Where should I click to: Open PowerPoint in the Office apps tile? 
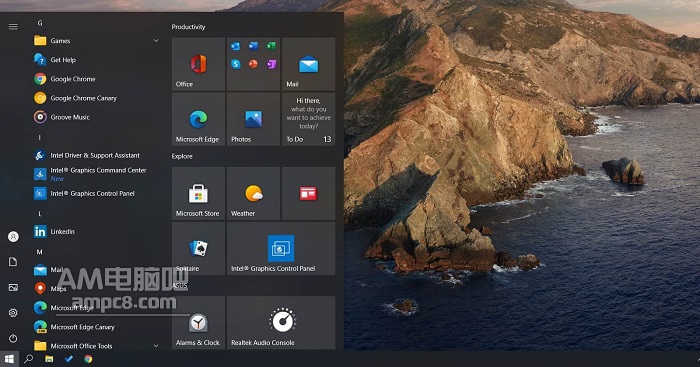tap(253, 64)
